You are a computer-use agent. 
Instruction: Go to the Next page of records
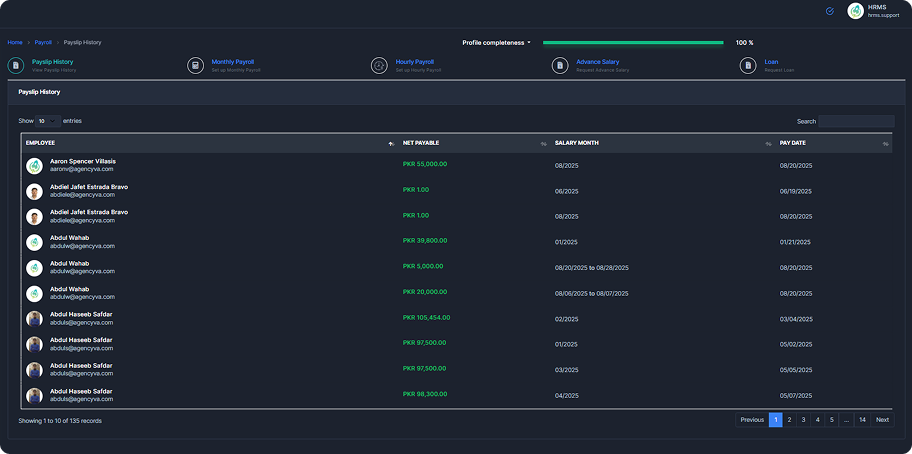882,420
